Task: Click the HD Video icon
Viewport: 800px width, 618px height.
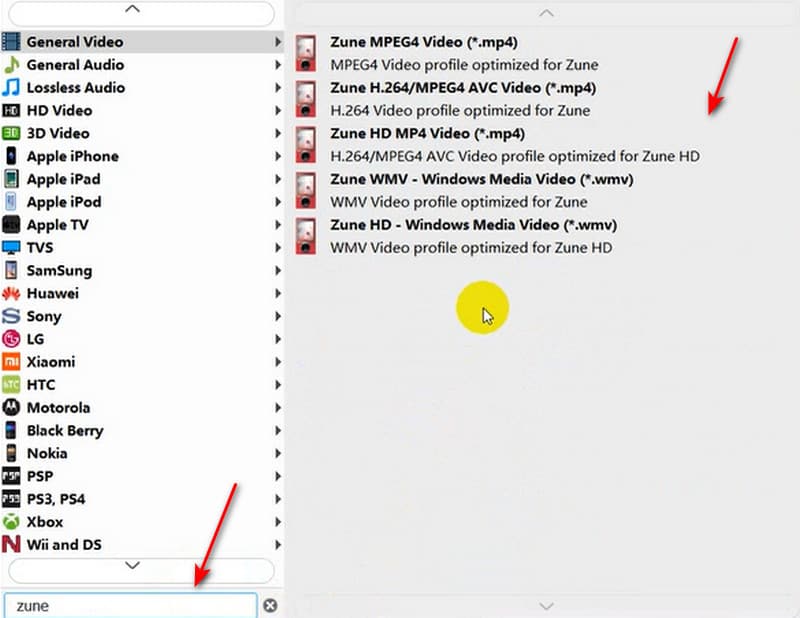Action: 11,110
